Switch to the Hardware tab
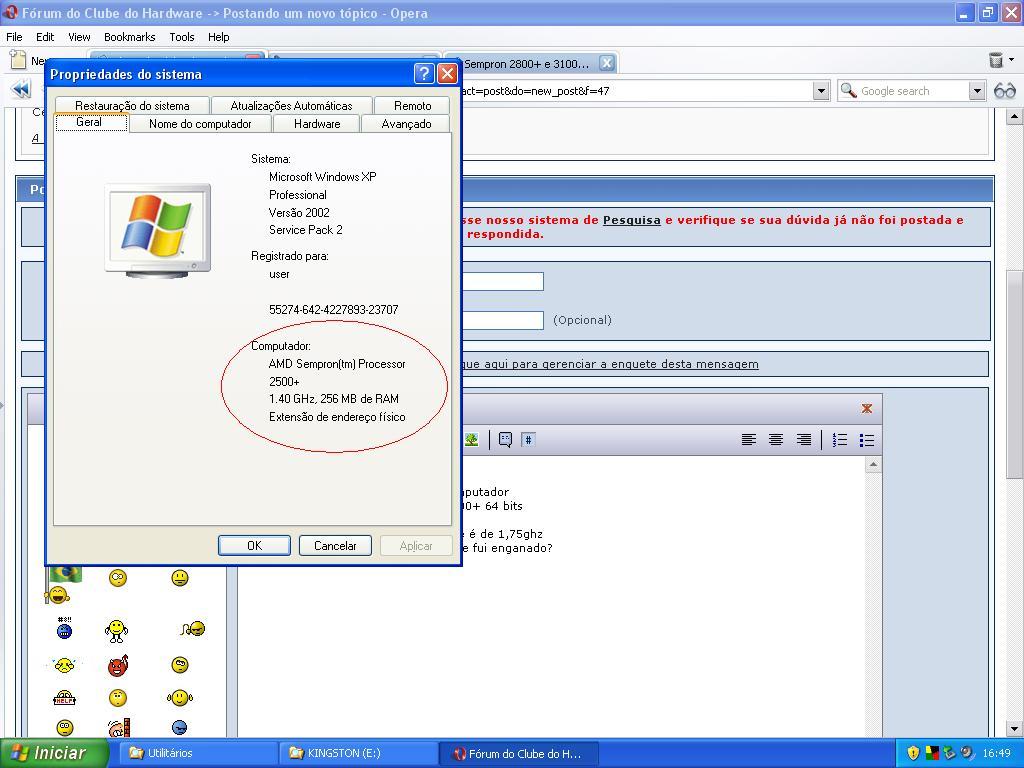Image resolution: width=1024 pixels, height=768 pixels. pyautogui.click(x=317, y=123)
